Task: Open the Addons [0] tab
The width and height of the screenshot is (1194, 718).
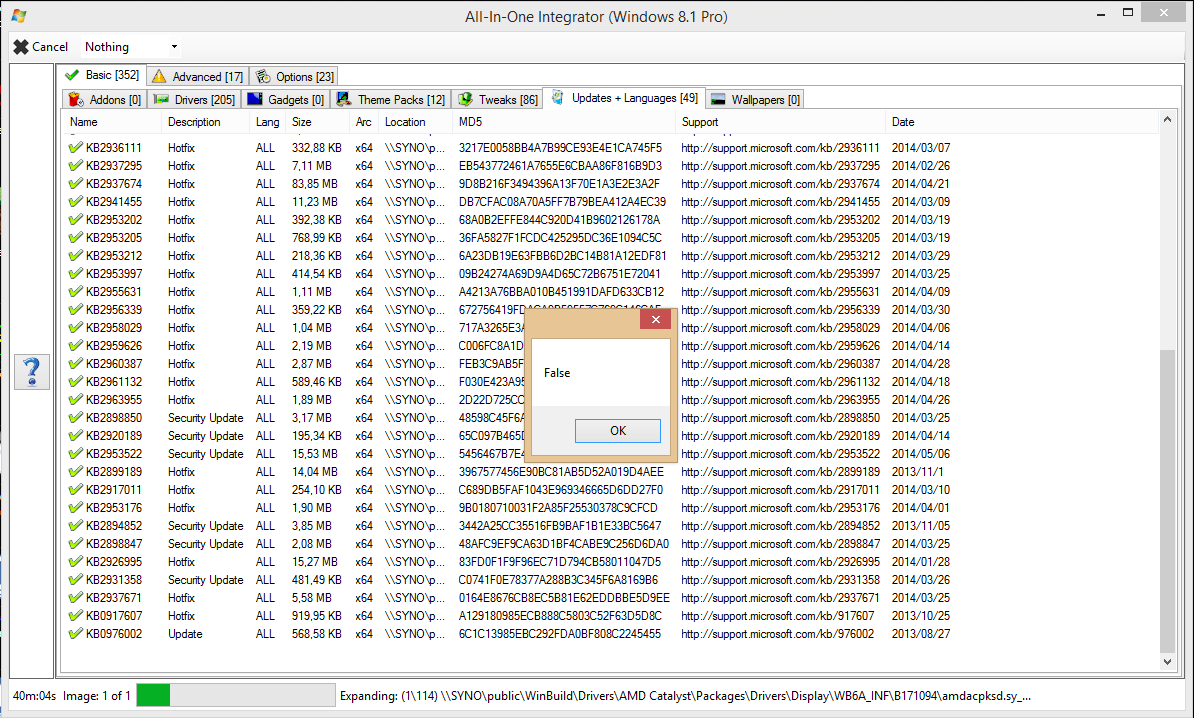Action: click(x=105, y=100)
